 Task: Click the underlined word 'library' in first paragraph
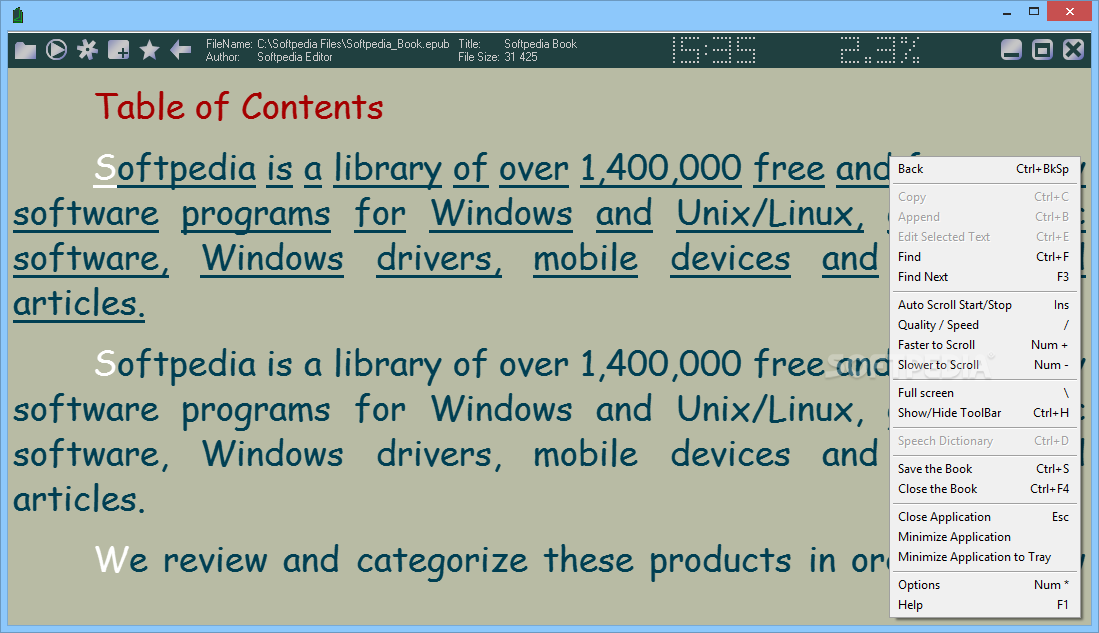click(x=388, y=170)
